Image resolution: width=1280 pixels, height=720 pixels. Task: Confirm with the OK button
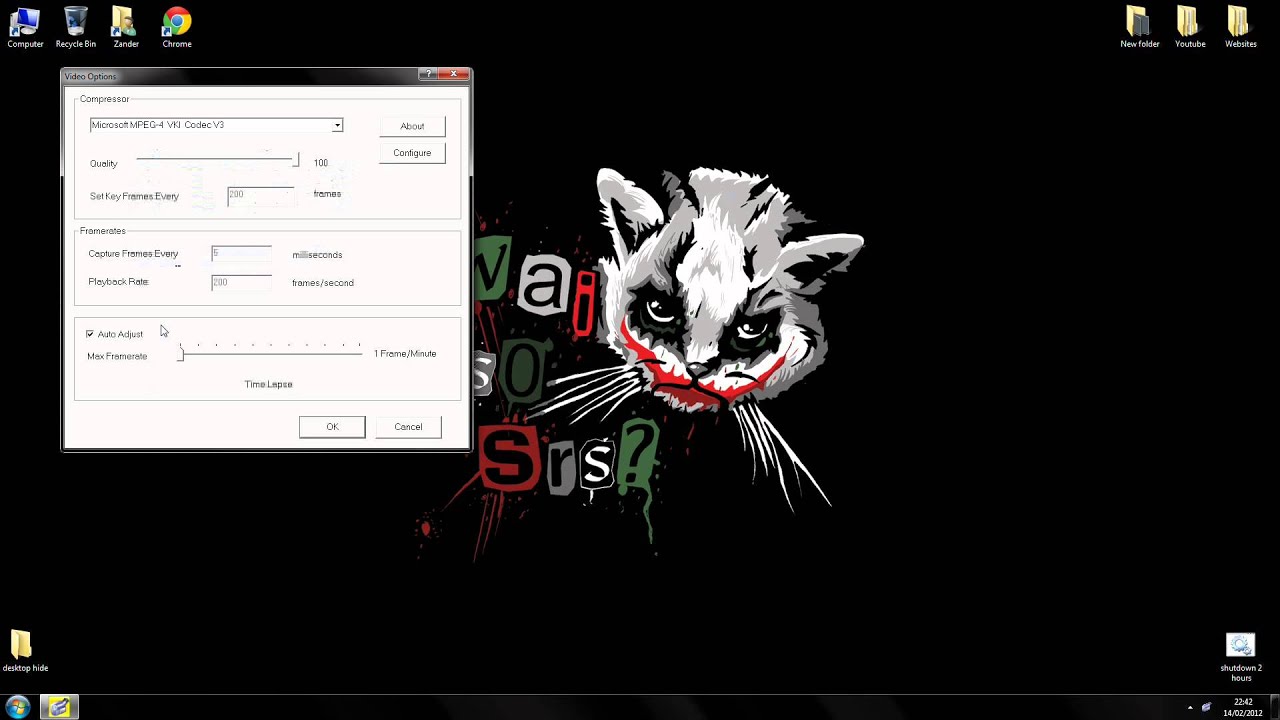pyautogui.click(x=332, y=427)
